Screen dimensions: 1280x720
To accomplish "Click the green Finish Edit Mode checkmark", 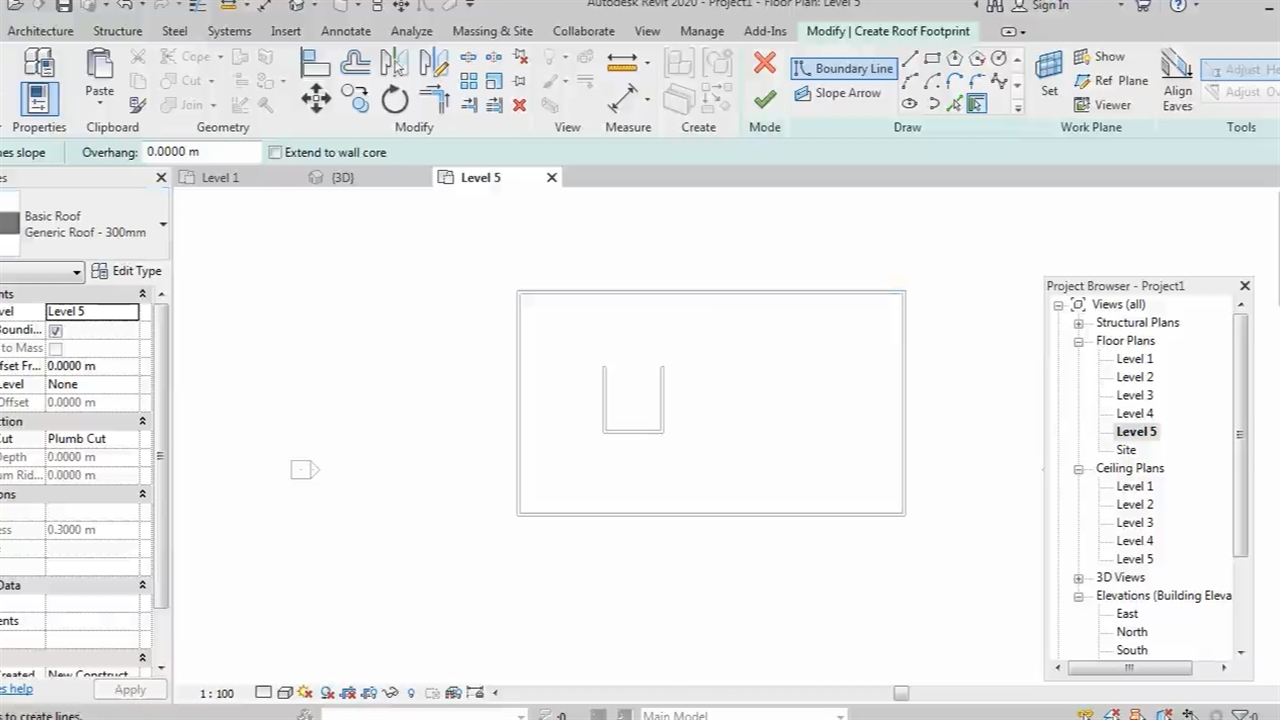I will click(x=765, y=99).
